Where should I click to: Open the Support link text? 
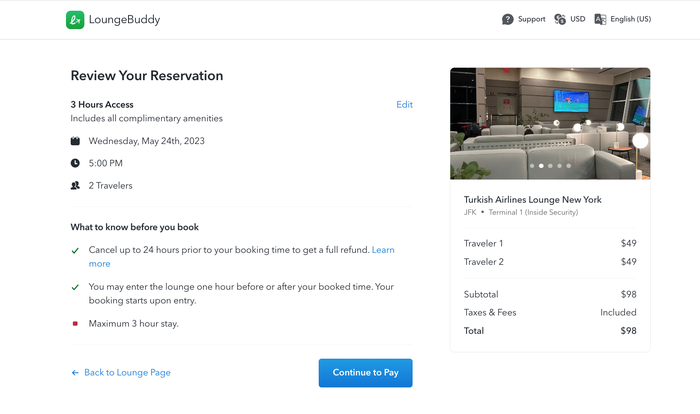[x=531, y=19]
